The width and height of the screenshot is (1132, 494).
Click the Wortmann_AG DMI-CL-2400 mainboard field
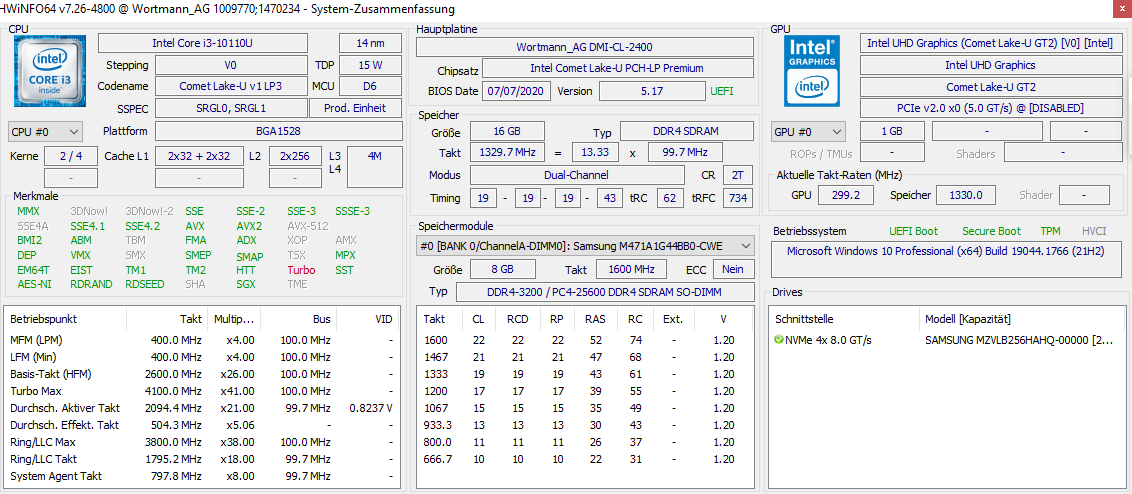click(585, 47)
